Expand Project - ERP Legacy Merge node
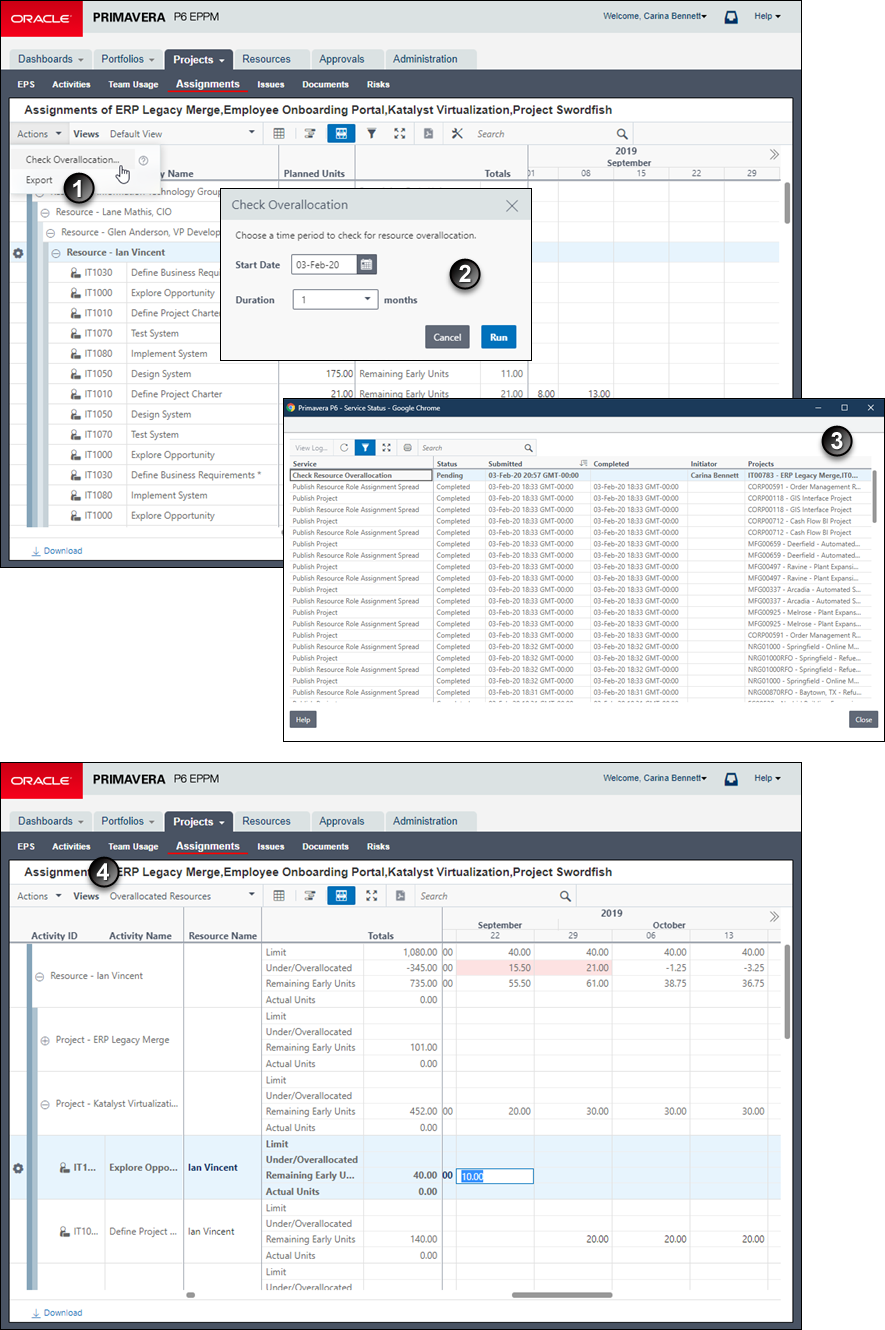The width and height of the screenshot is (885, 1330). point(45,1040)
